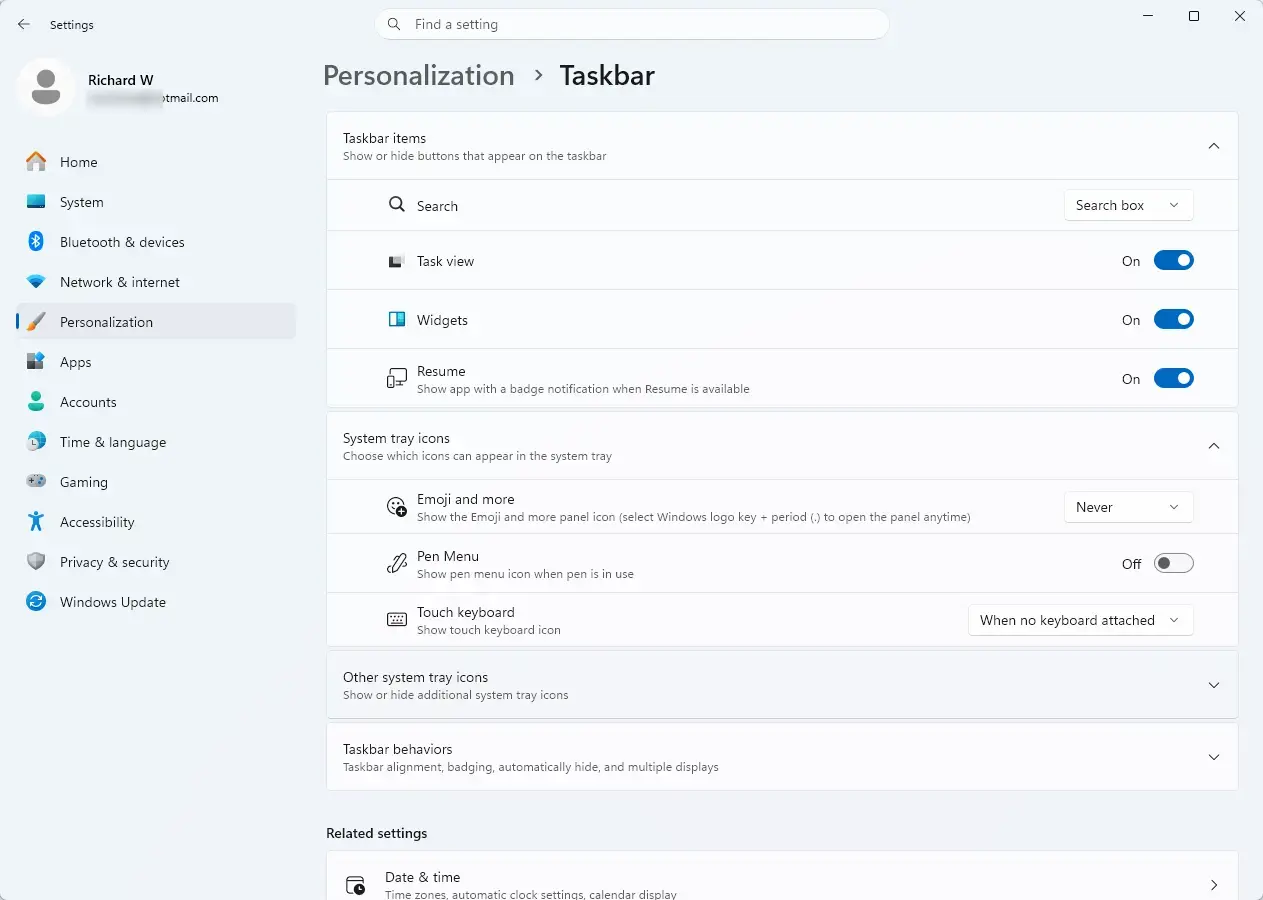Click the 'Related settings' heading text
Screen dimensions: 1263x900
[376, 833]
